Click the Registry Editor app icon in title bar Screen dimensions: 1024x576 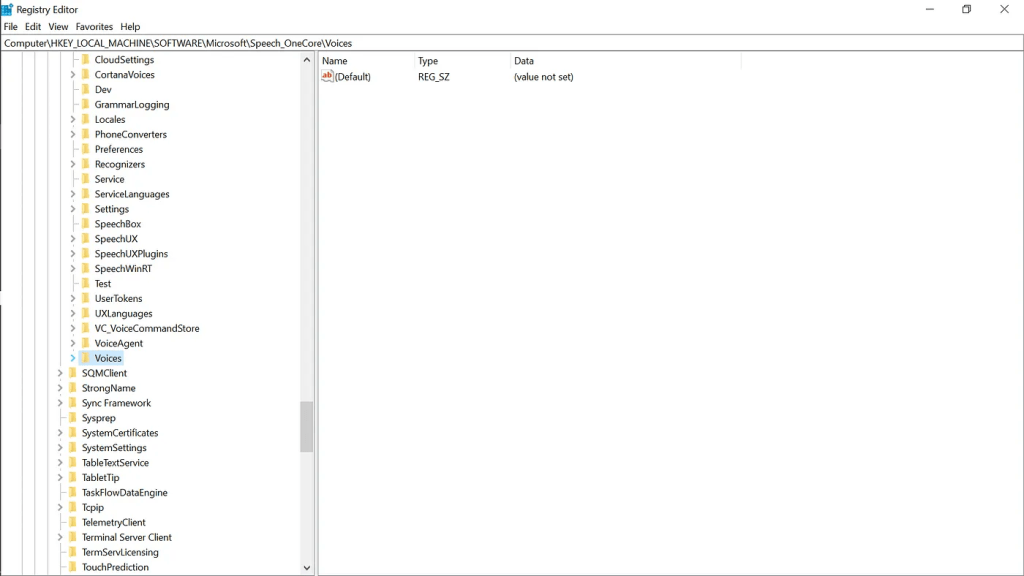point(7,9)
